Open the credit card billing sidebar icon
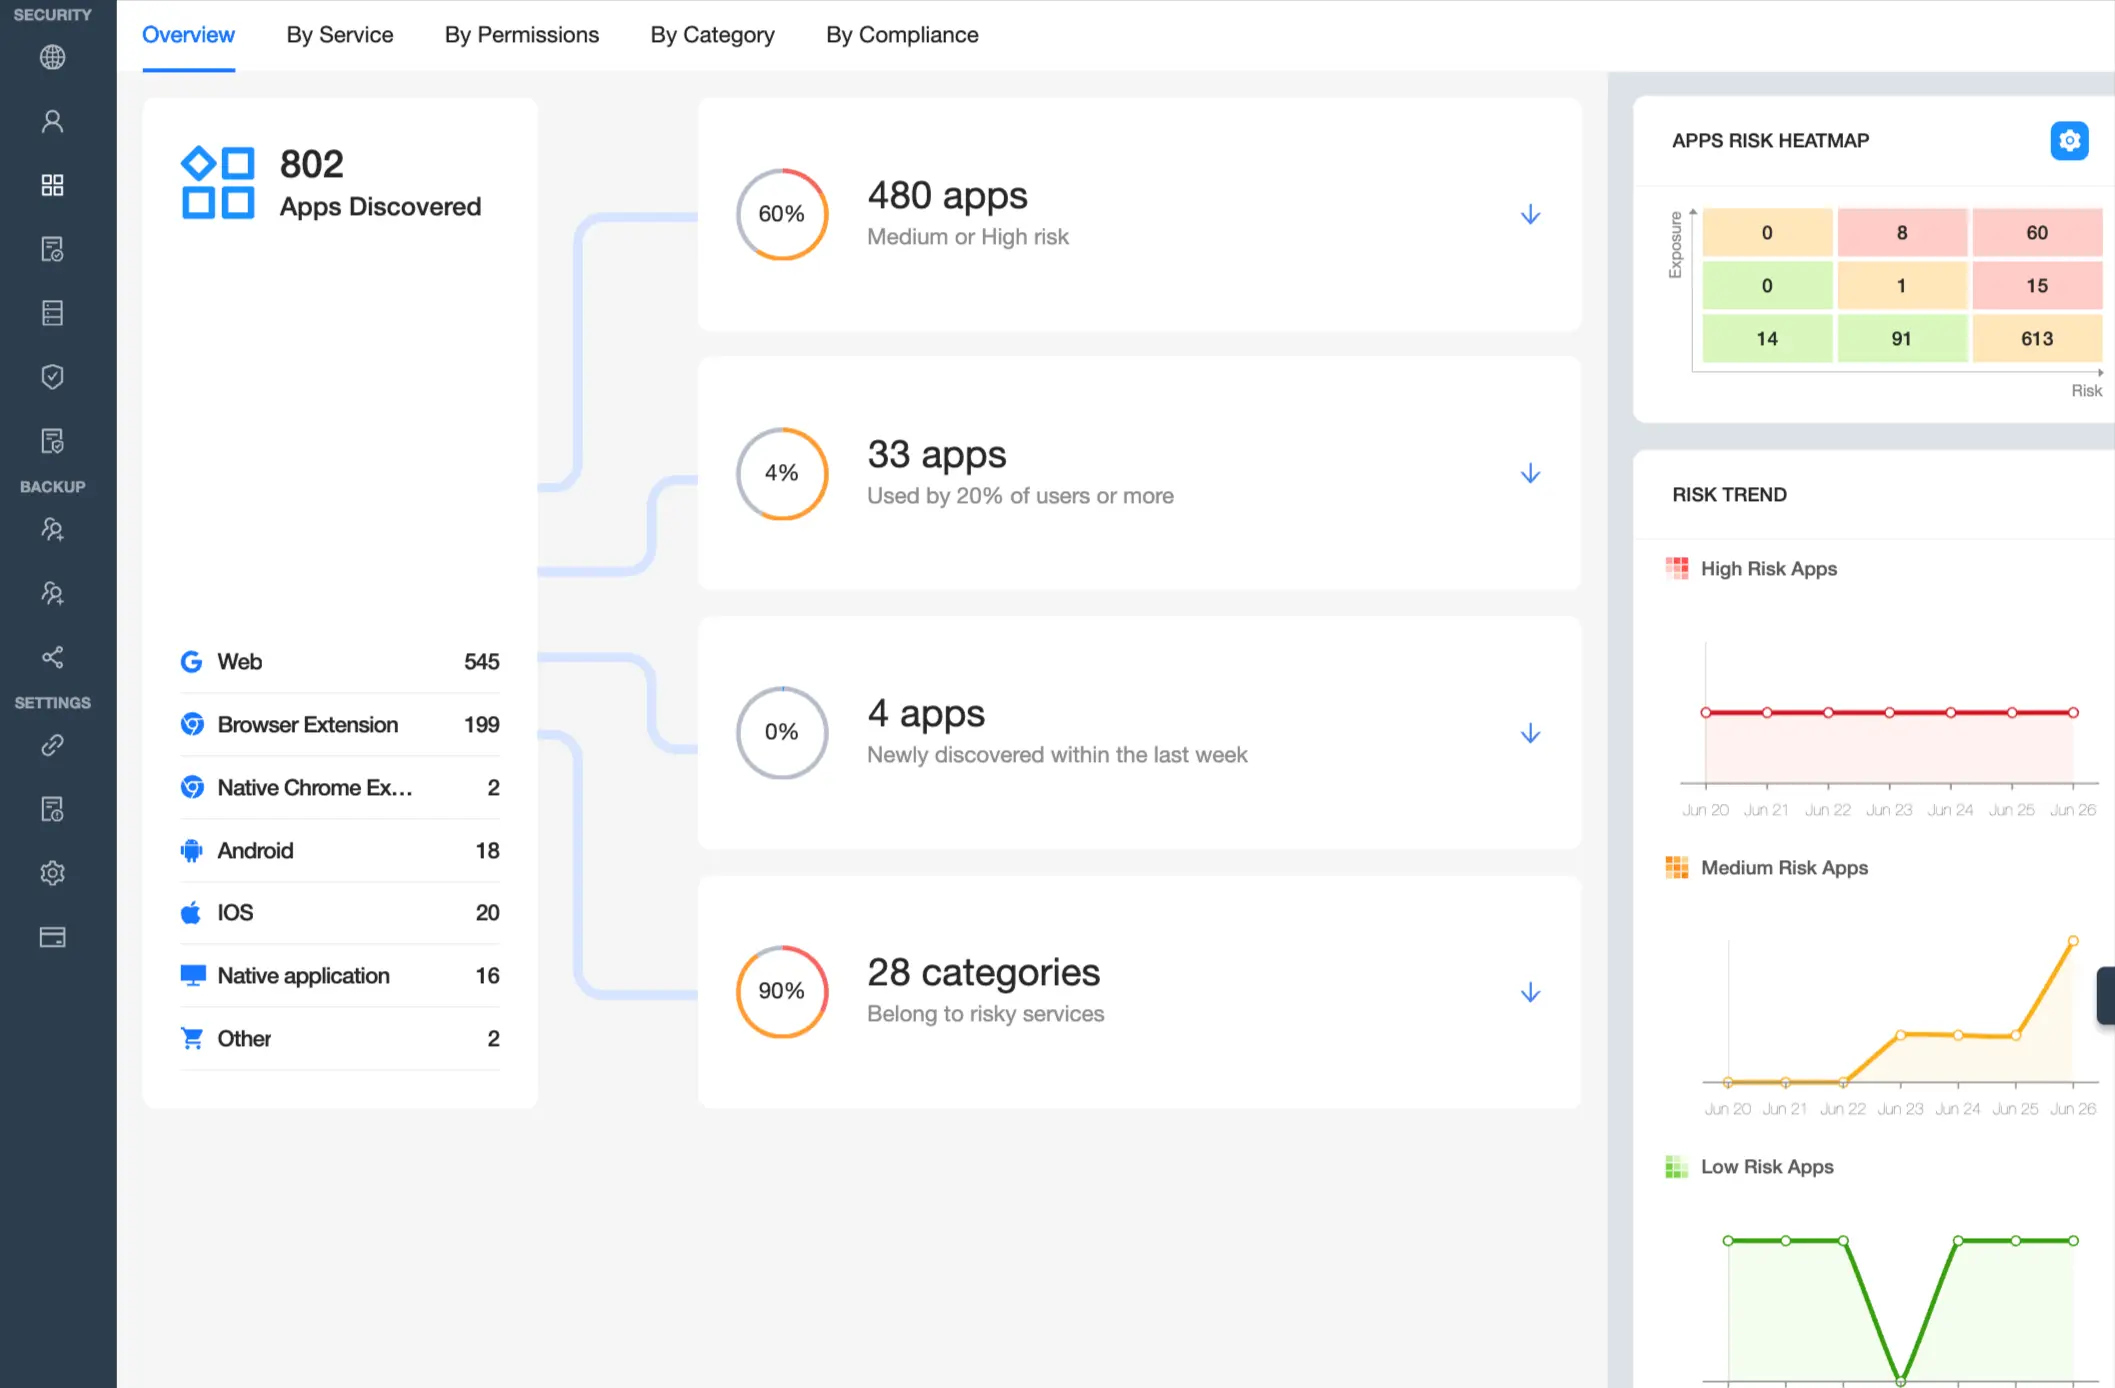The height and width of the screenshot is (1388, 2115). [x=52, y=937]
